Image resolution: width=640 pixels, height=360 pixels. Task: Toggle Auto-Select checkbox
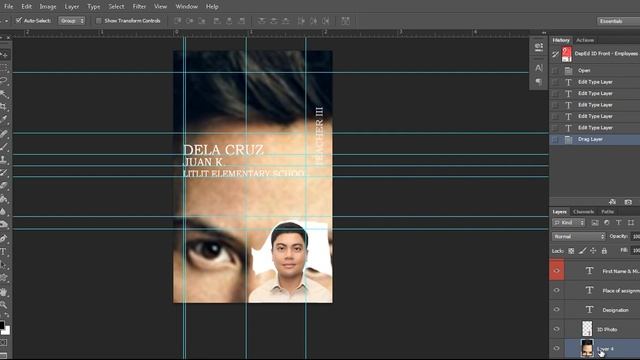[19, 20]
